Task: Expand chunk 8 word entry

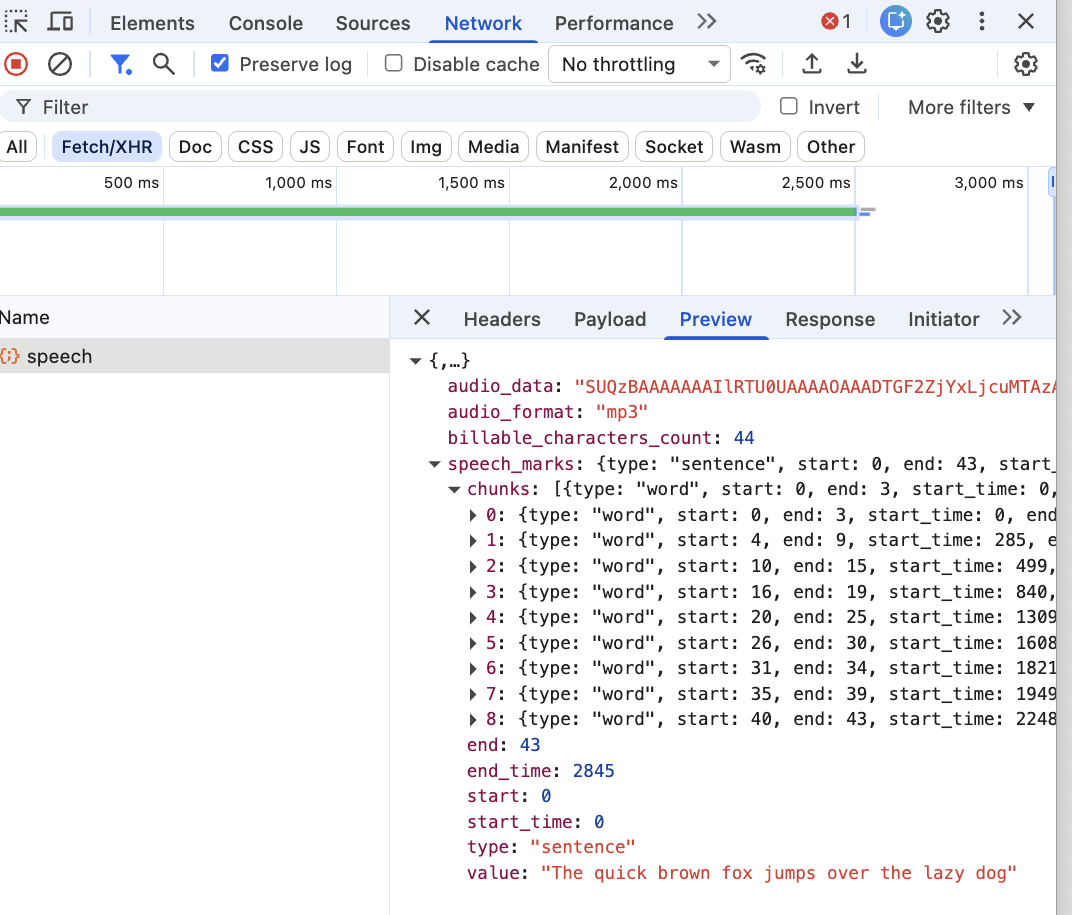Action: [x=472, y=719]
